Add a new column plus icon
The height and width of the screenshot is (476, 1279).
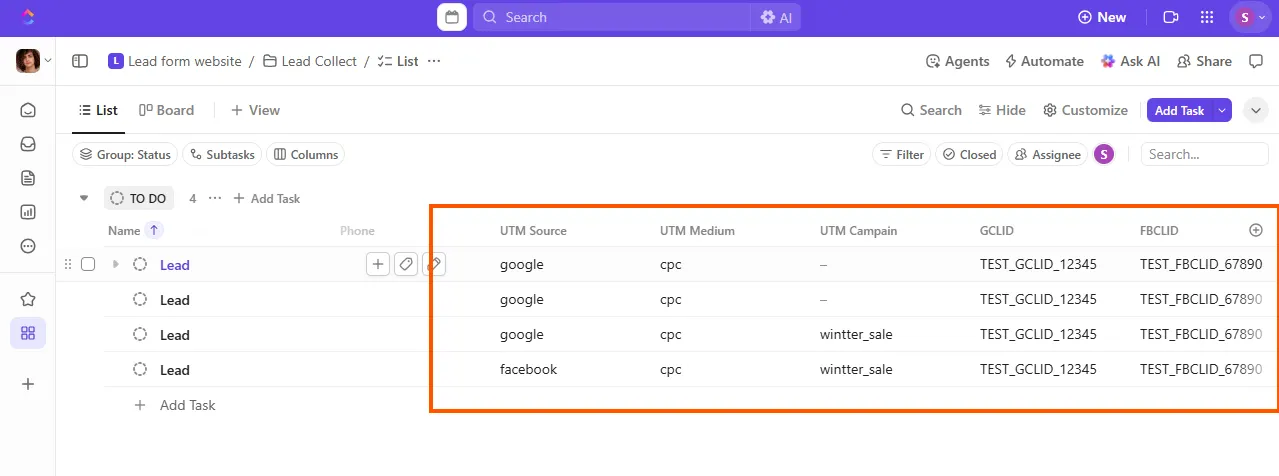click(1256, 230)
